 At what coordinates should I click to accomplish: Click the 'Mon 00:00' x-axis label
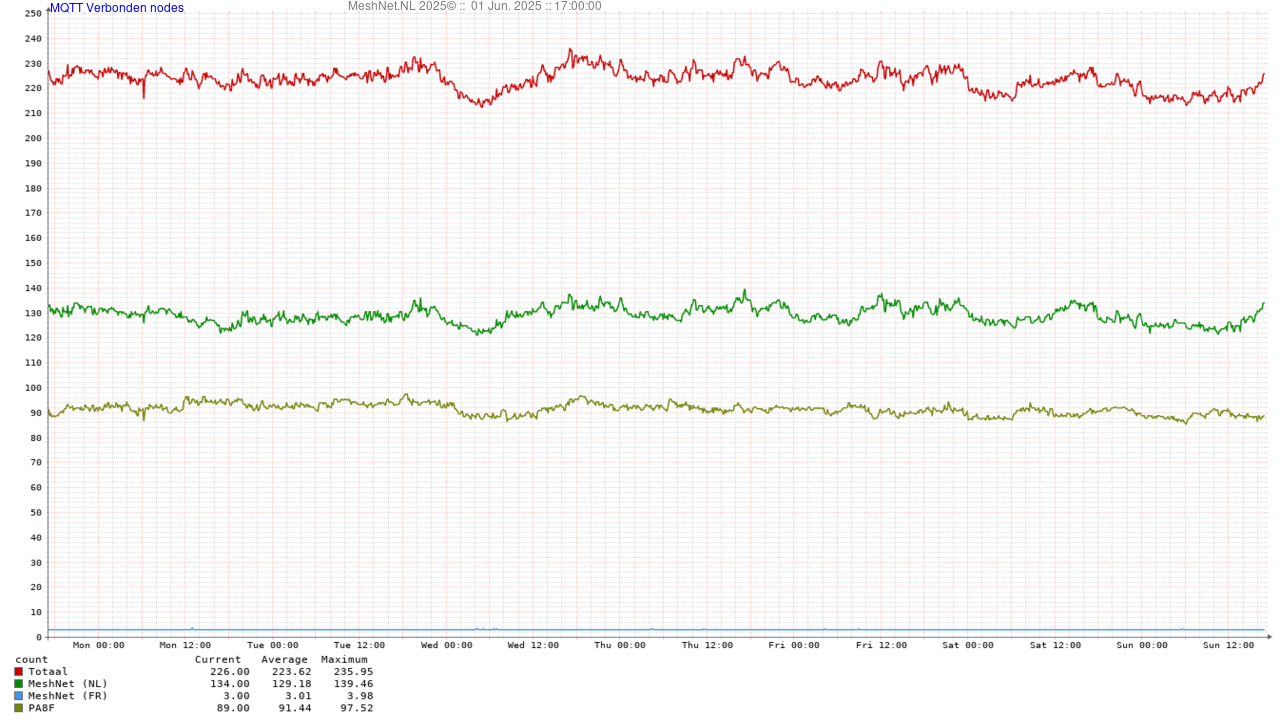click(99, 646)
